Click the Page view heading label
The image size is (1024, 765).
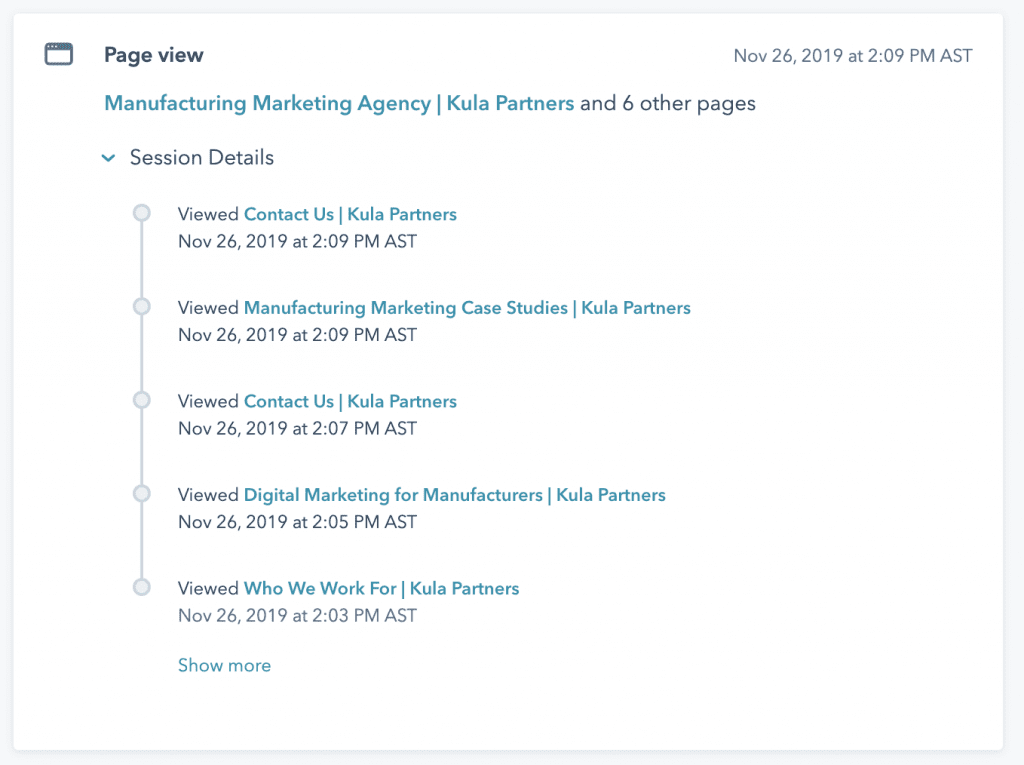(153, 55)
